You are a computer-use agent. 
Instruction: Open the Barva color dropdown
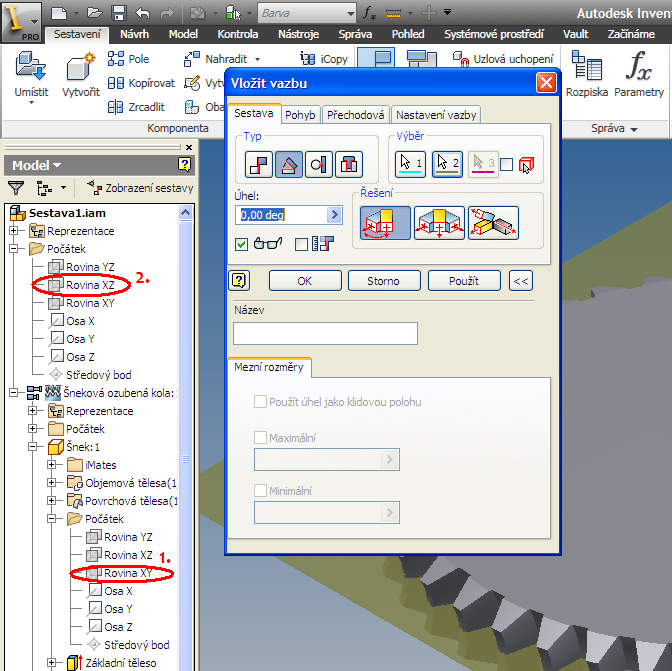pos(351,13)
